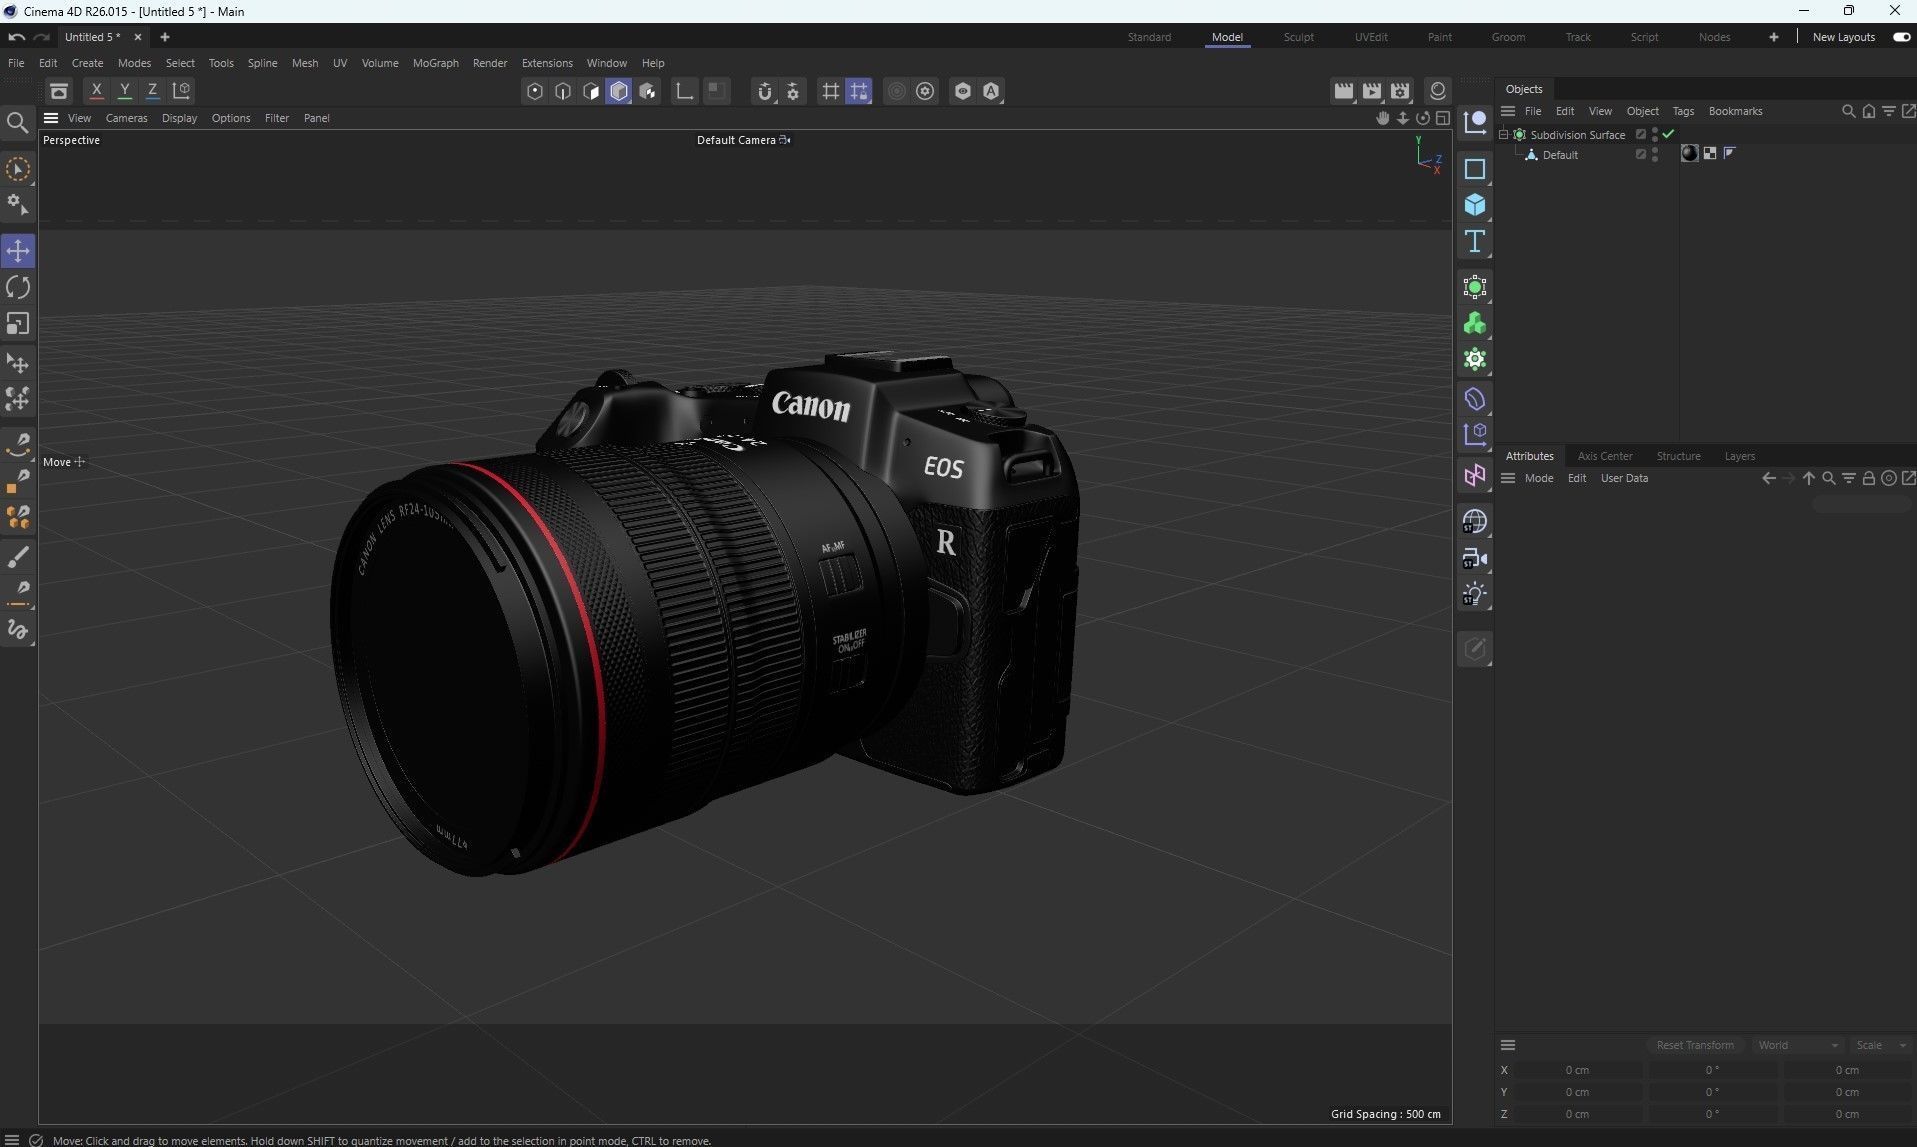Image resolution: width=1917 pixels, height=1147 pixels.
Task: Click the undo arrow
Action: 16,37
